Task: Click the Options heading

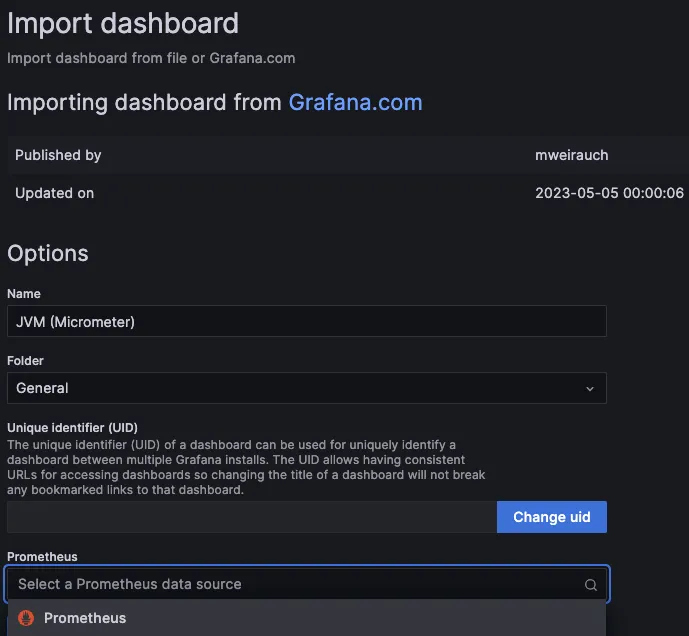Action: point(47,254)
